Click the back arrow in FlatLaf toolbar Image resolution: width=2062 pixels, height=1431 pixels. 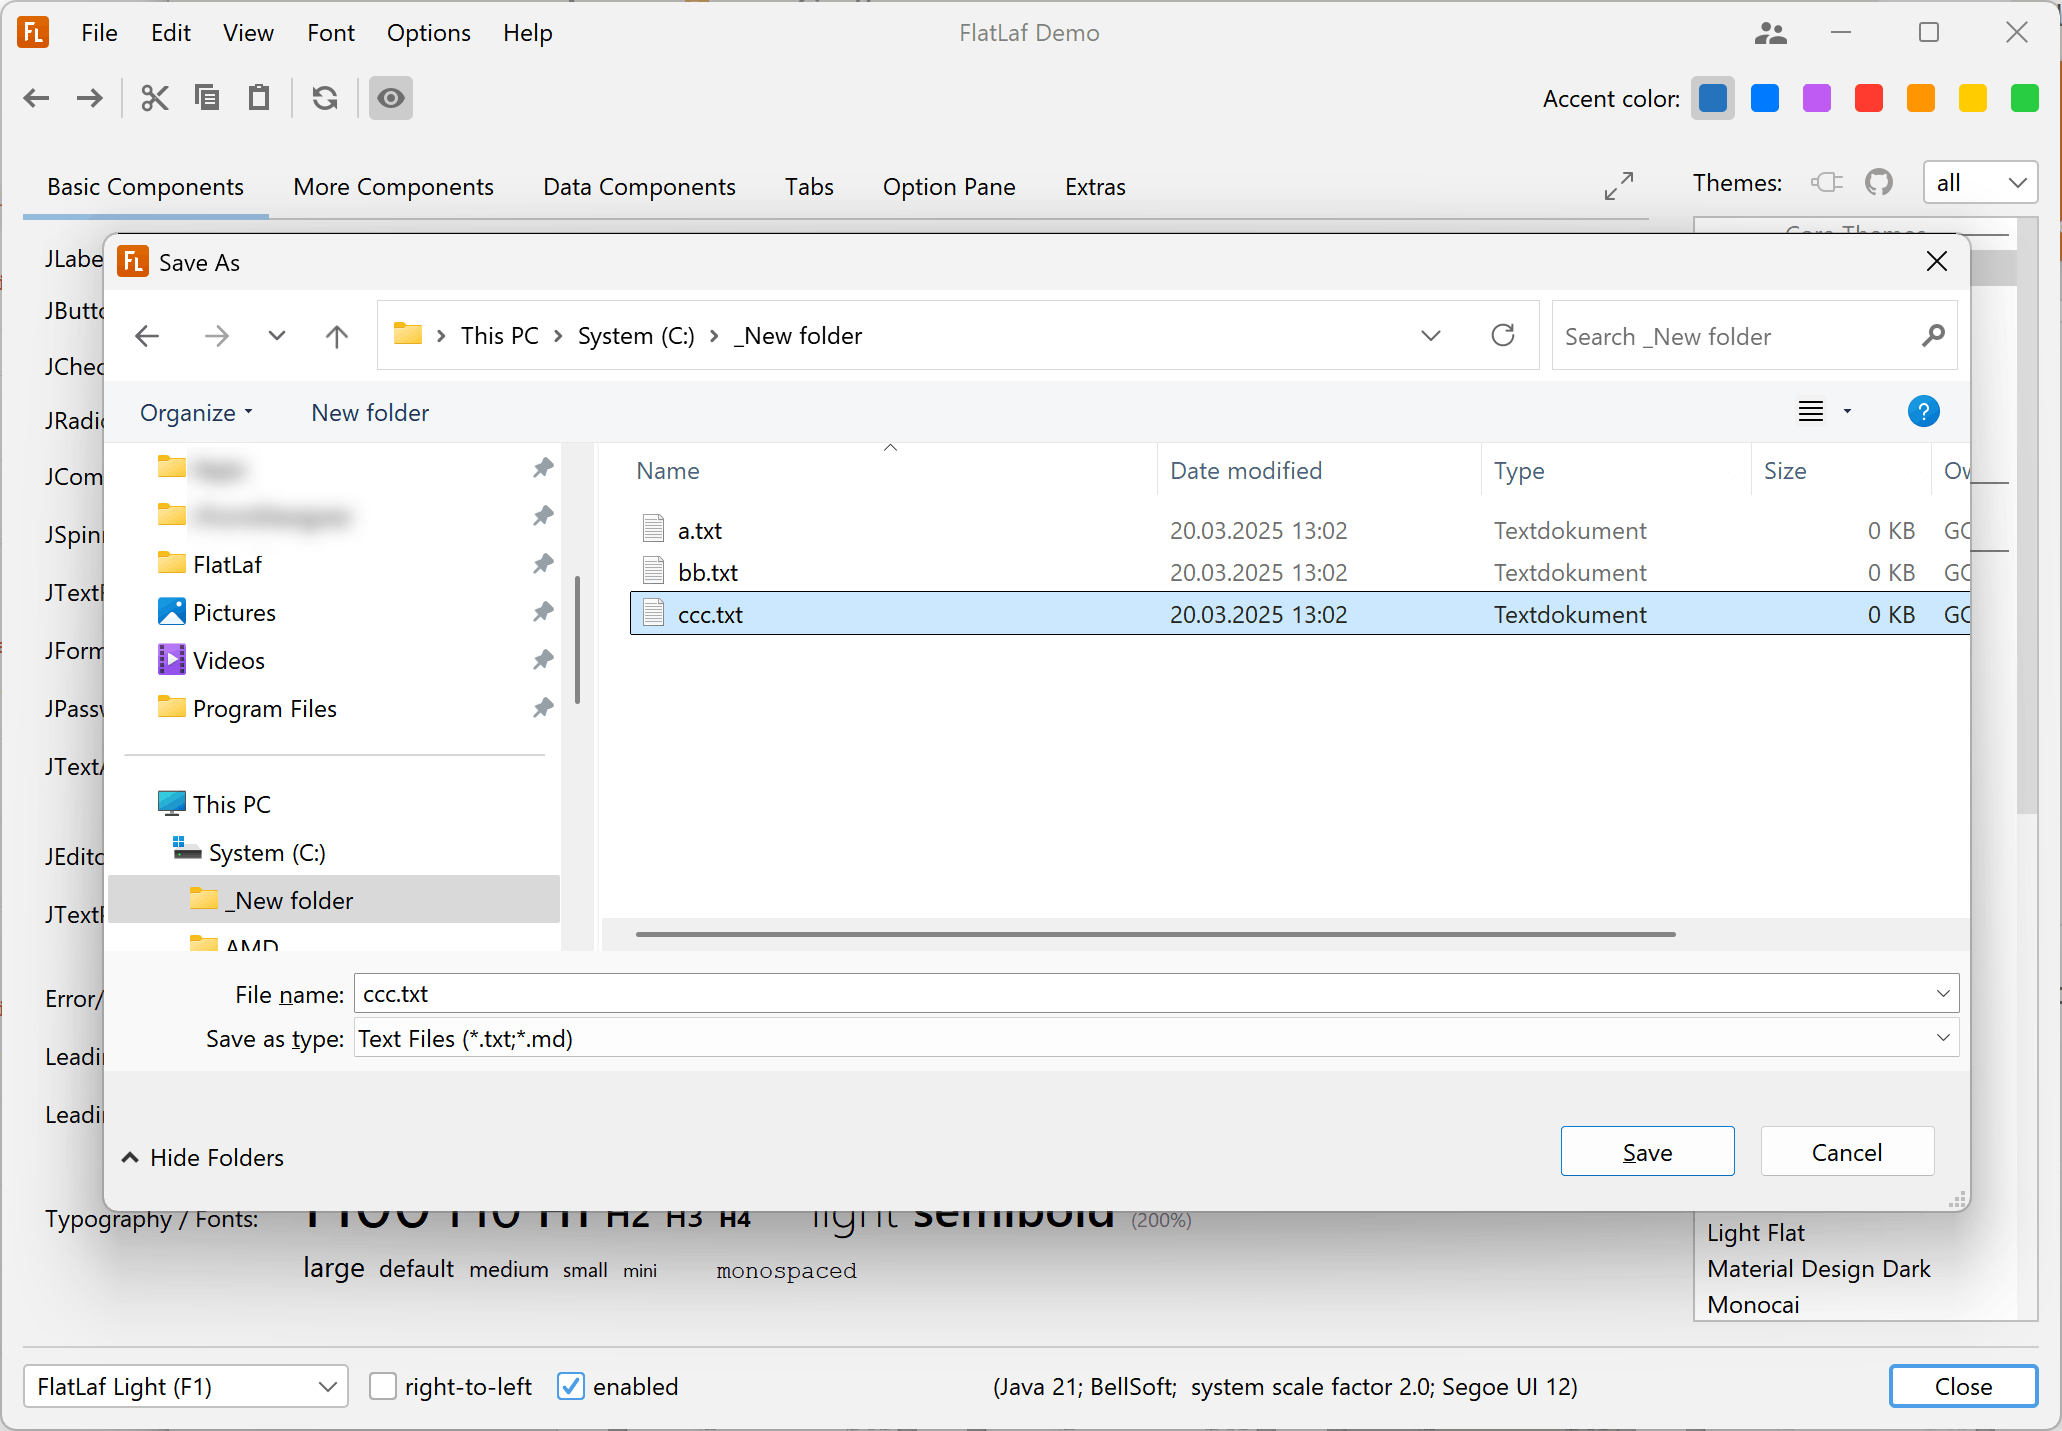point(37,98)
